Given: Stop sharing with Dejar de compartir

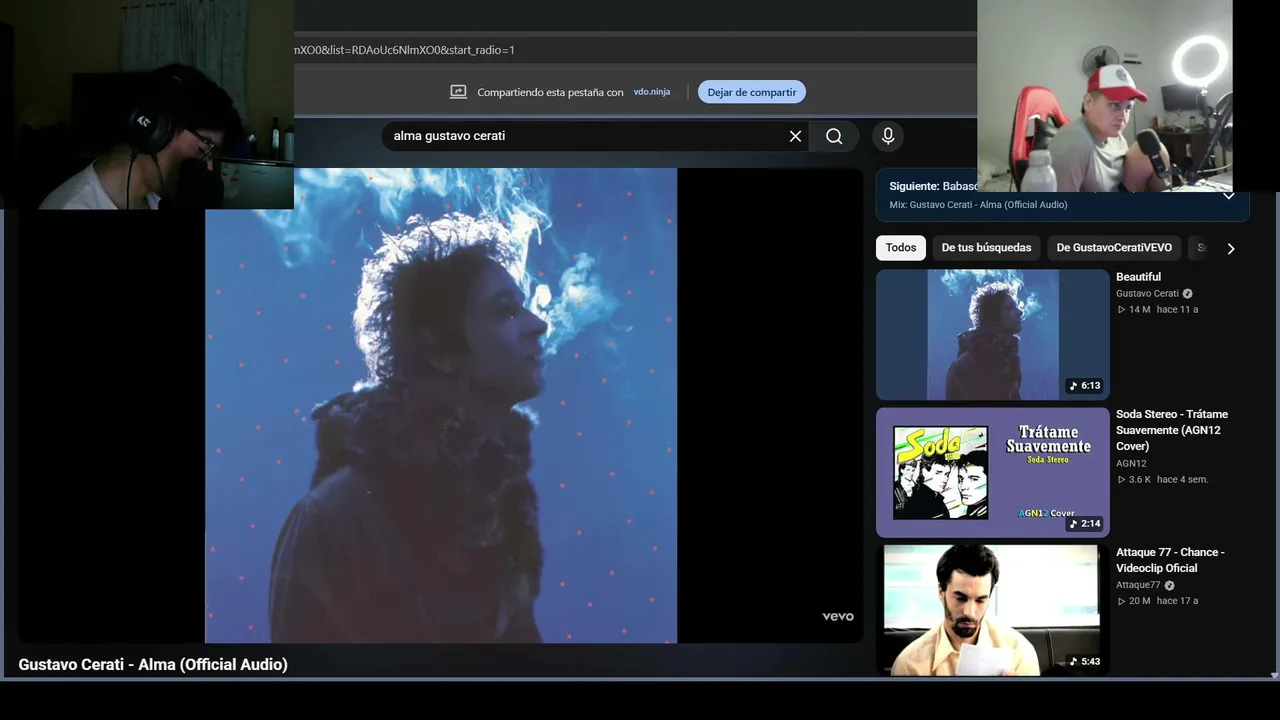Looking at the screenshot, I should 752,92.
